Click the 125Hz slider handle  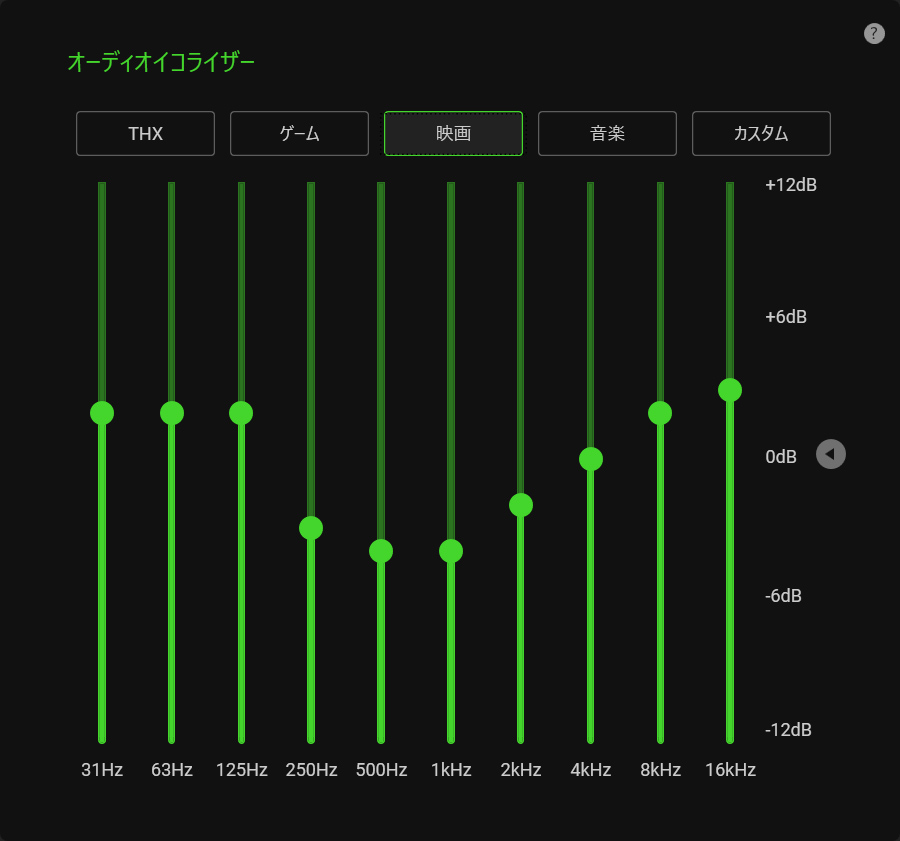point(241,413)
